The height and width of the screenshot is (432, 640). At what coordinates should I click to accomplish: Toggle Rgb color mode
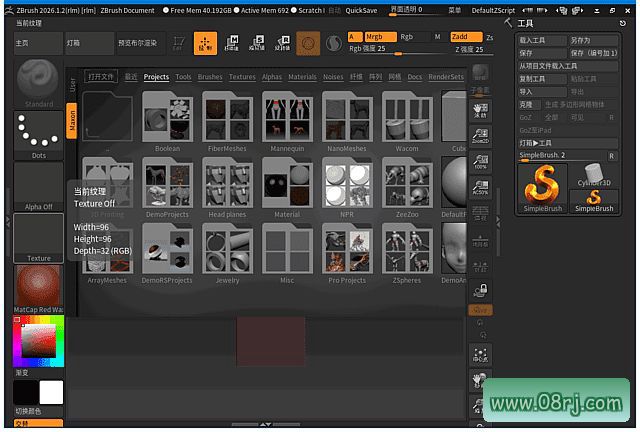(406, 36)
